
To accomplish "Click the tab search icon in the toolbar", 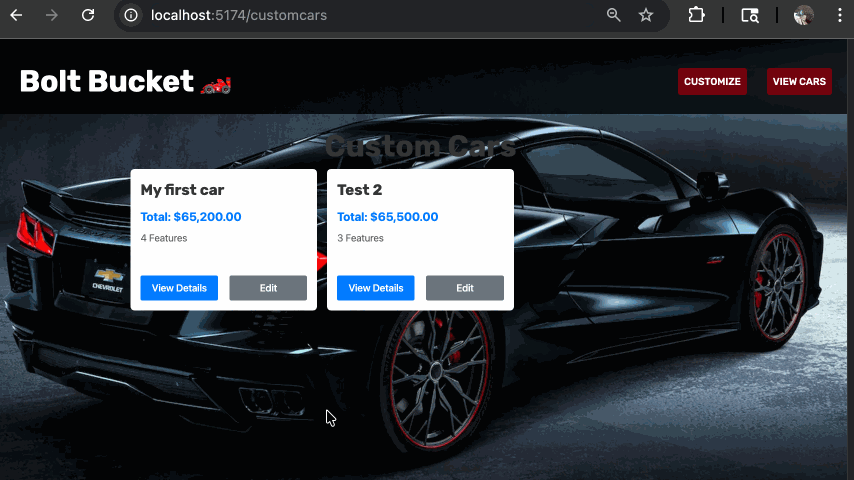I will (x=750, y=15).
